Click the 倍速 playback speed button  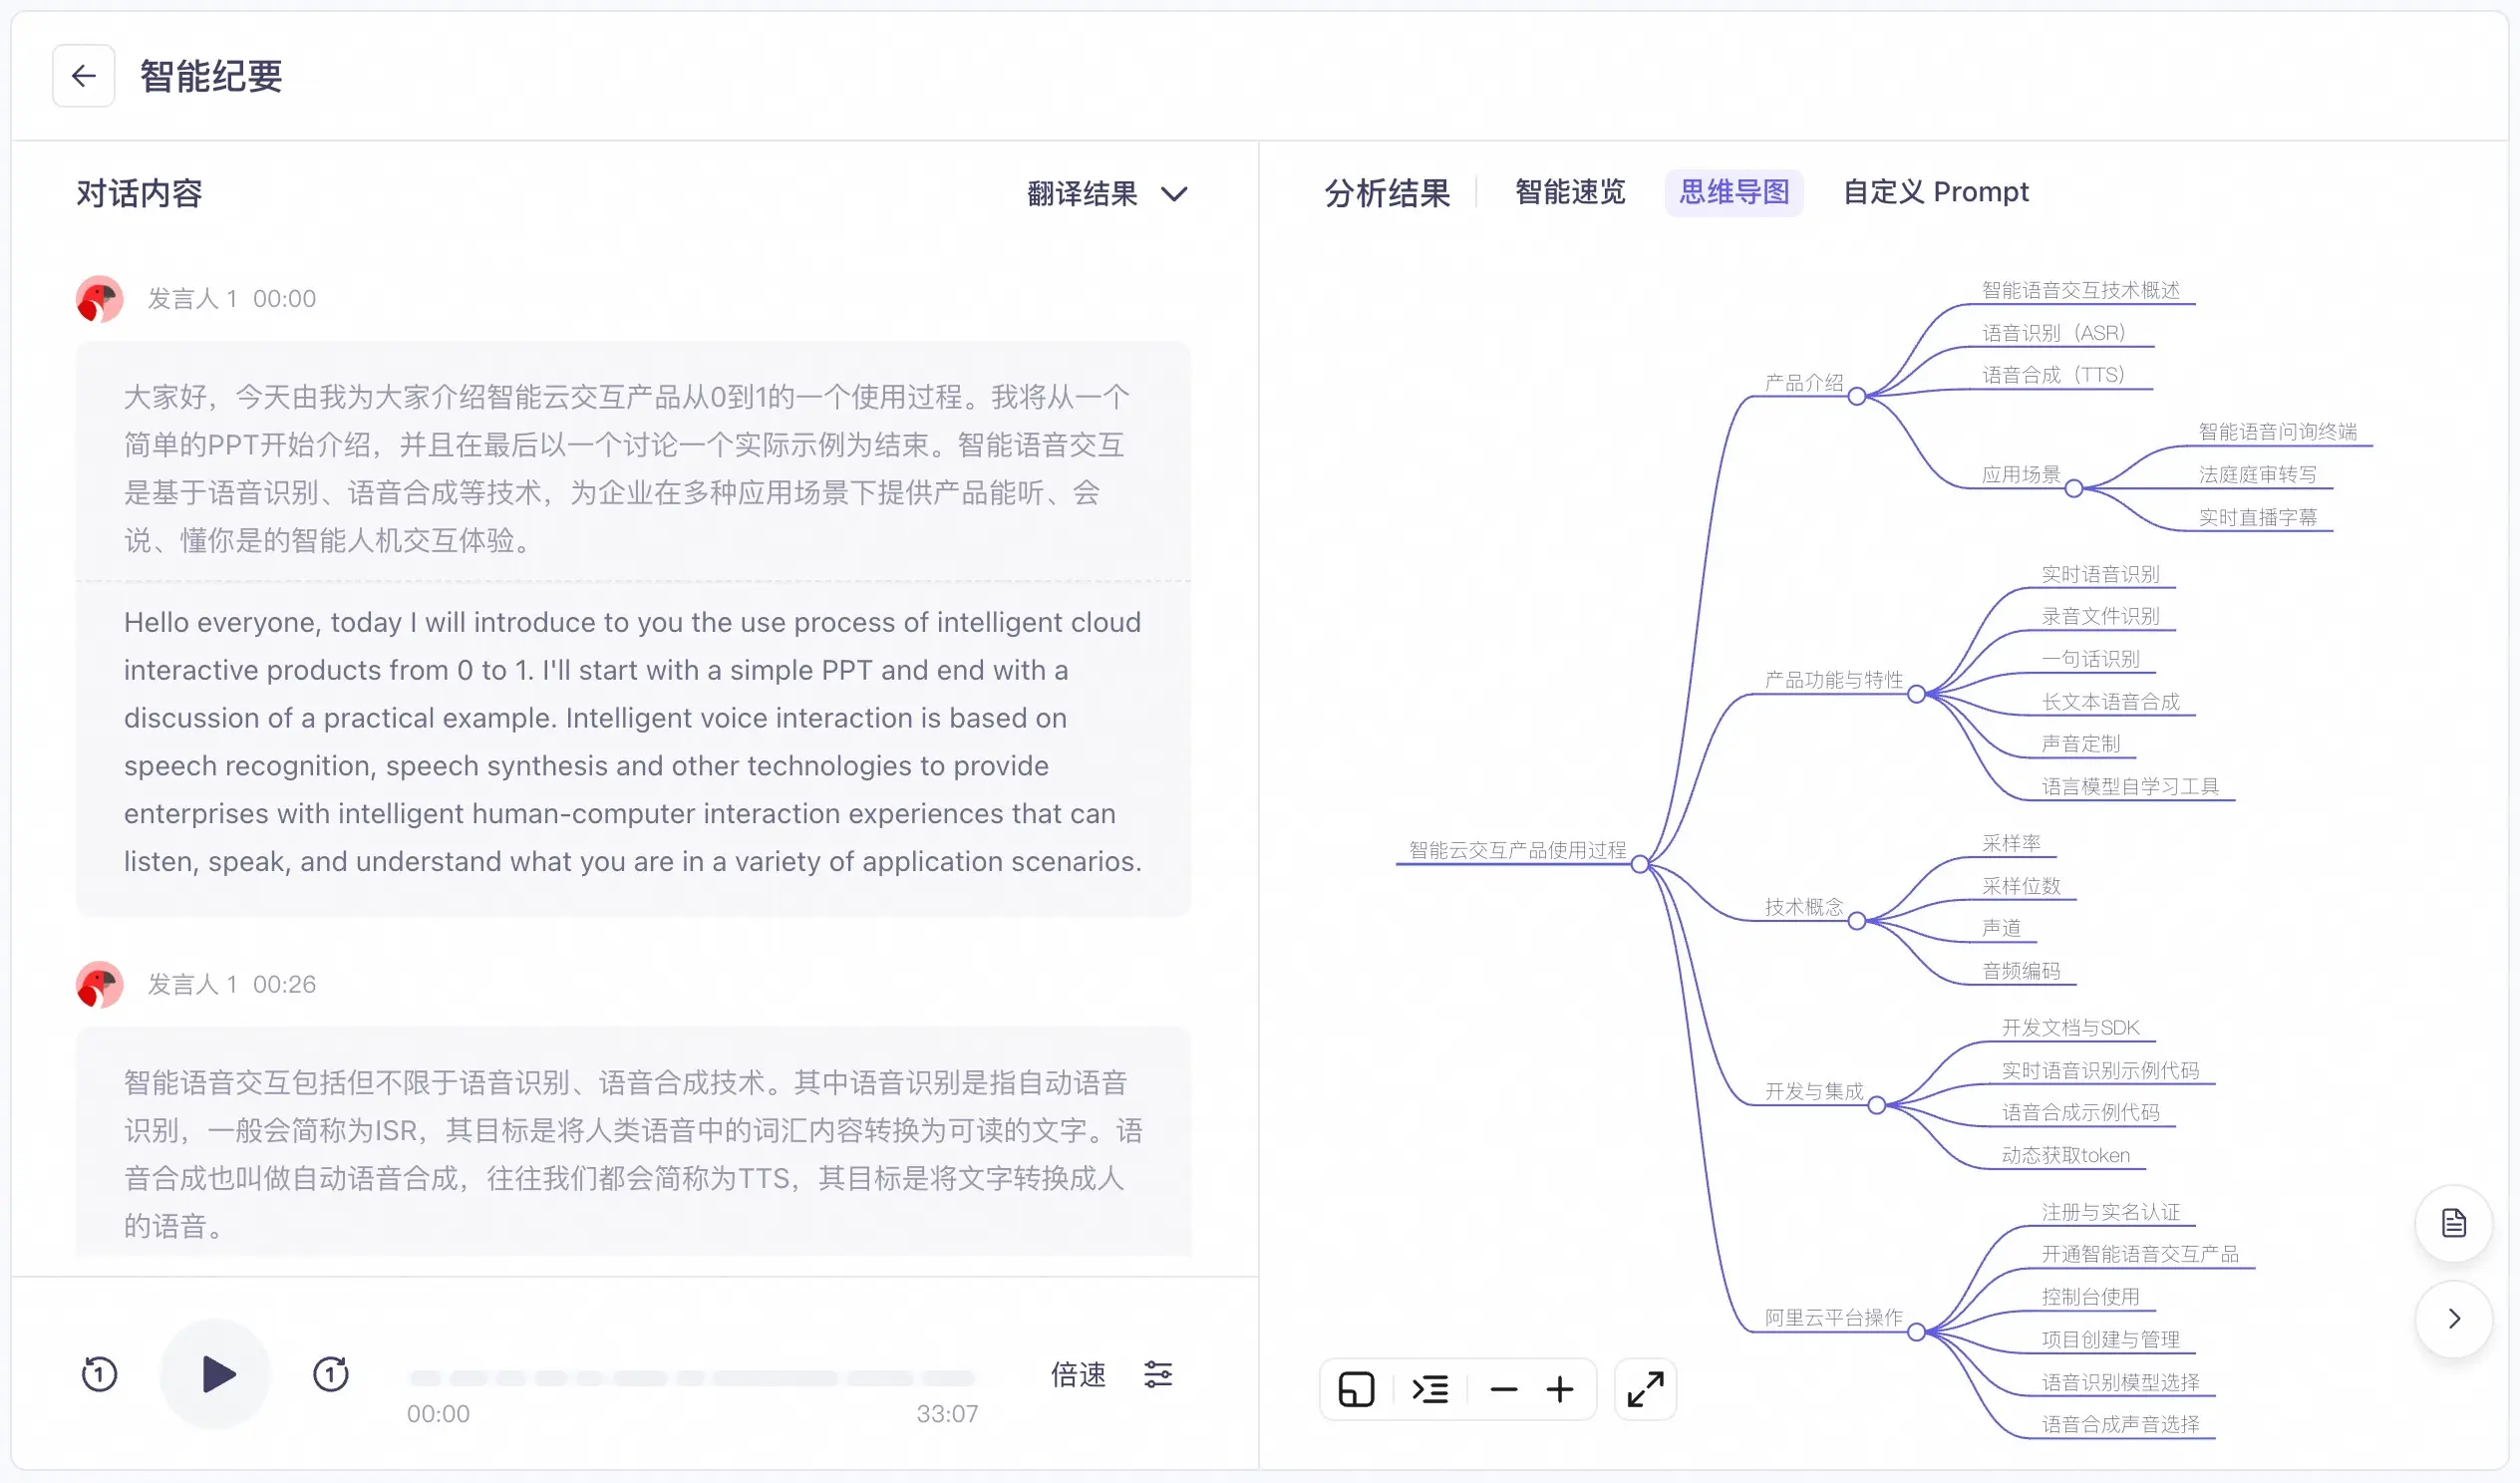point(1078,1374)
